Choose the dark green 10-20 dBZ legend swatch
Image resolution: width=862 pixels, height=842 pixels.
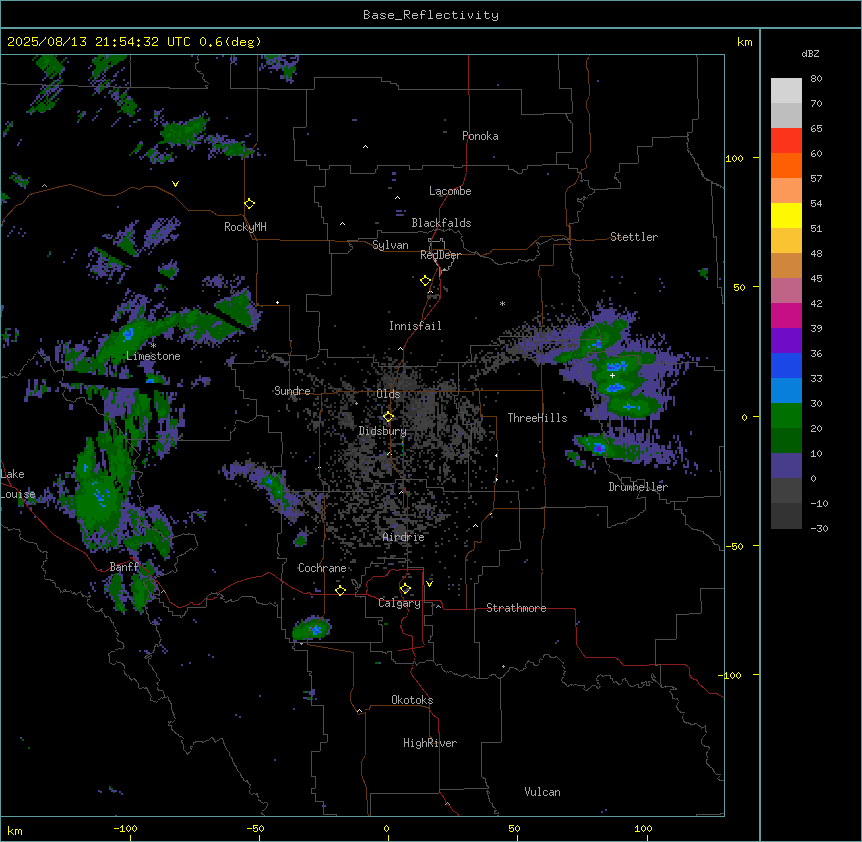coord(786,441)
